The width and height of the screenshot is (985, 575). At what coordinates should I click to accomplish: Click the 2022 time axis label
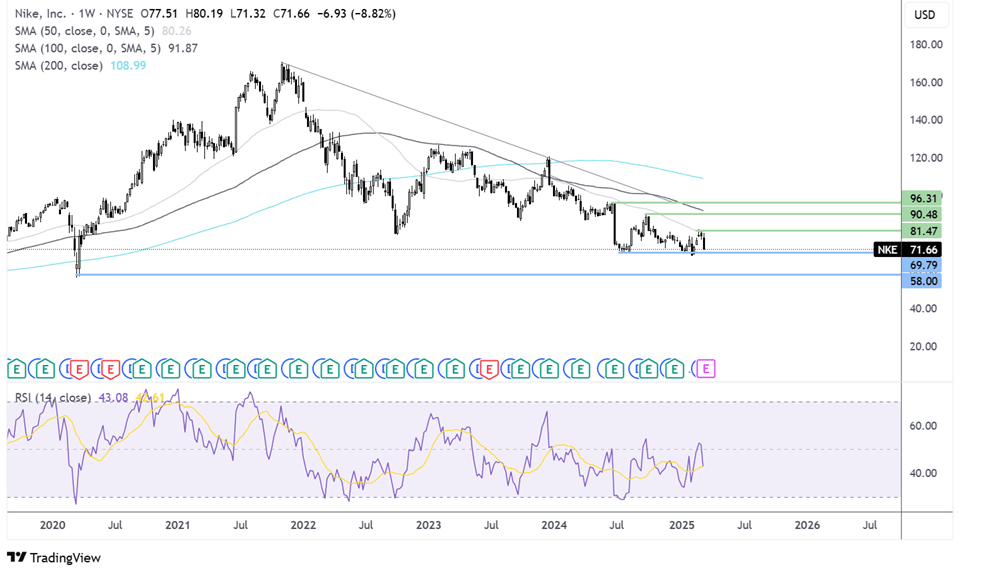(303, 525)
